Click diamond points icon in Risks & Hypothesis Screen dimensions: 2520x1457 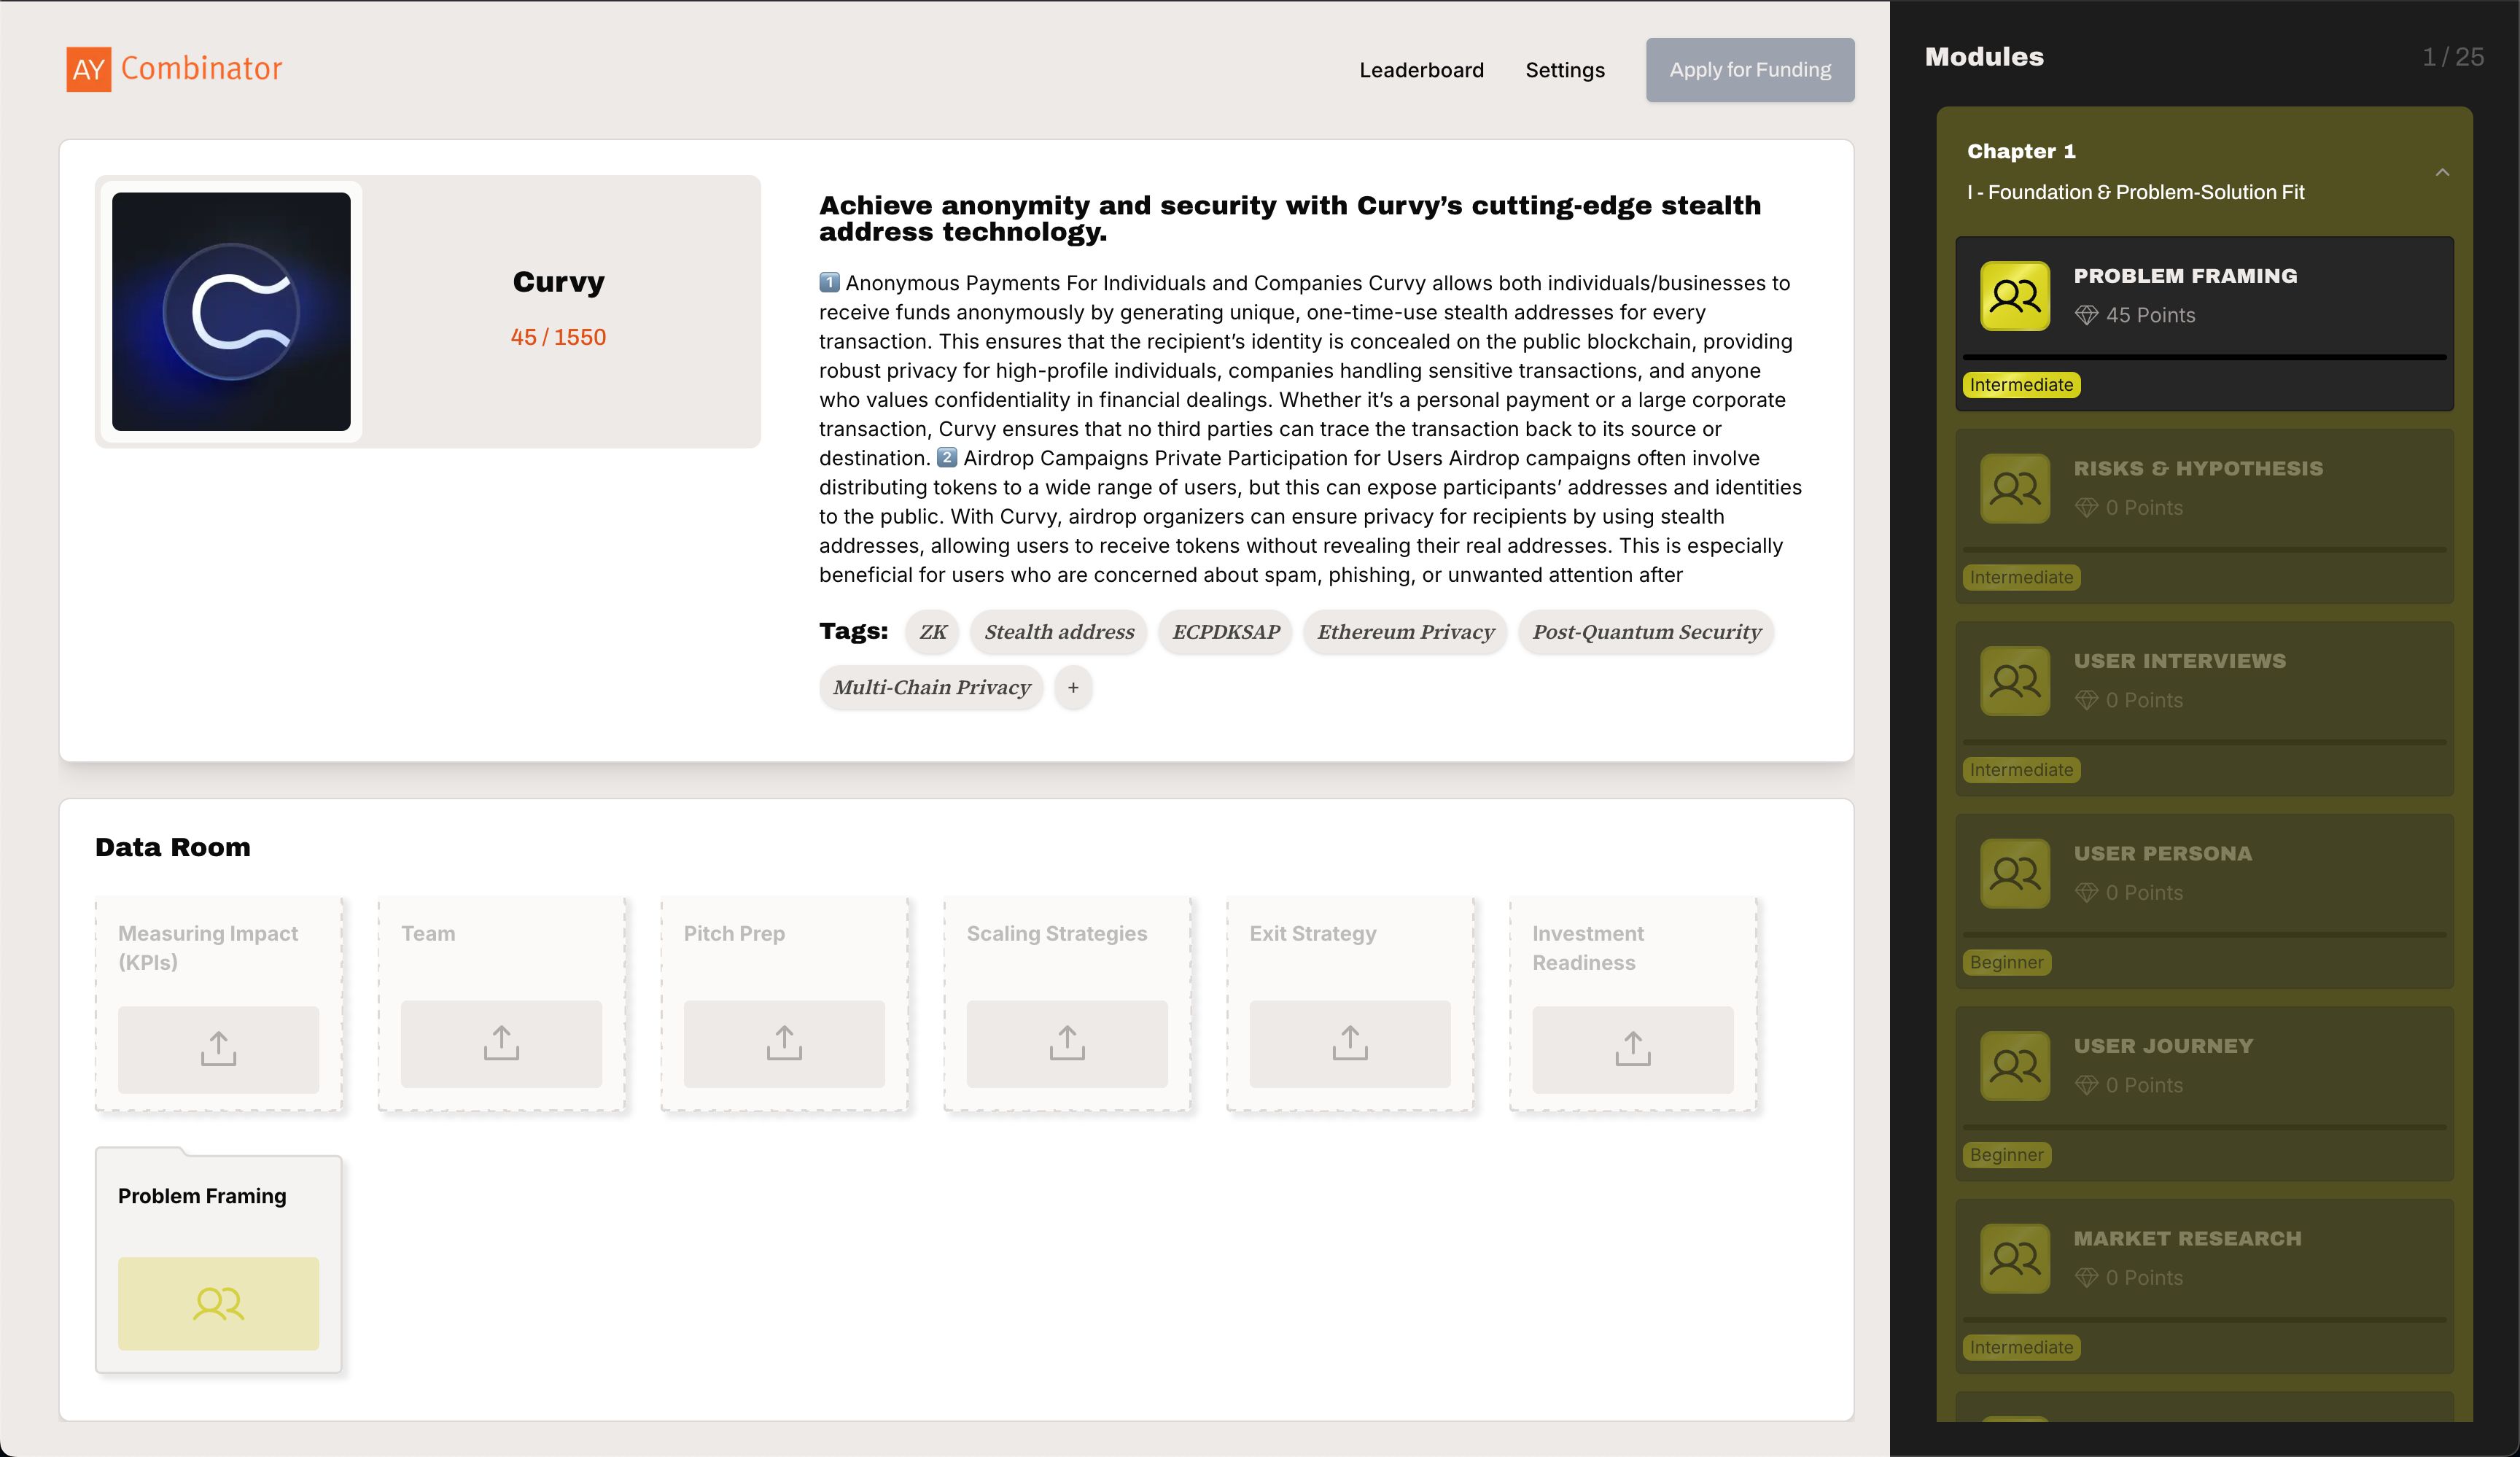[2086, 508]
